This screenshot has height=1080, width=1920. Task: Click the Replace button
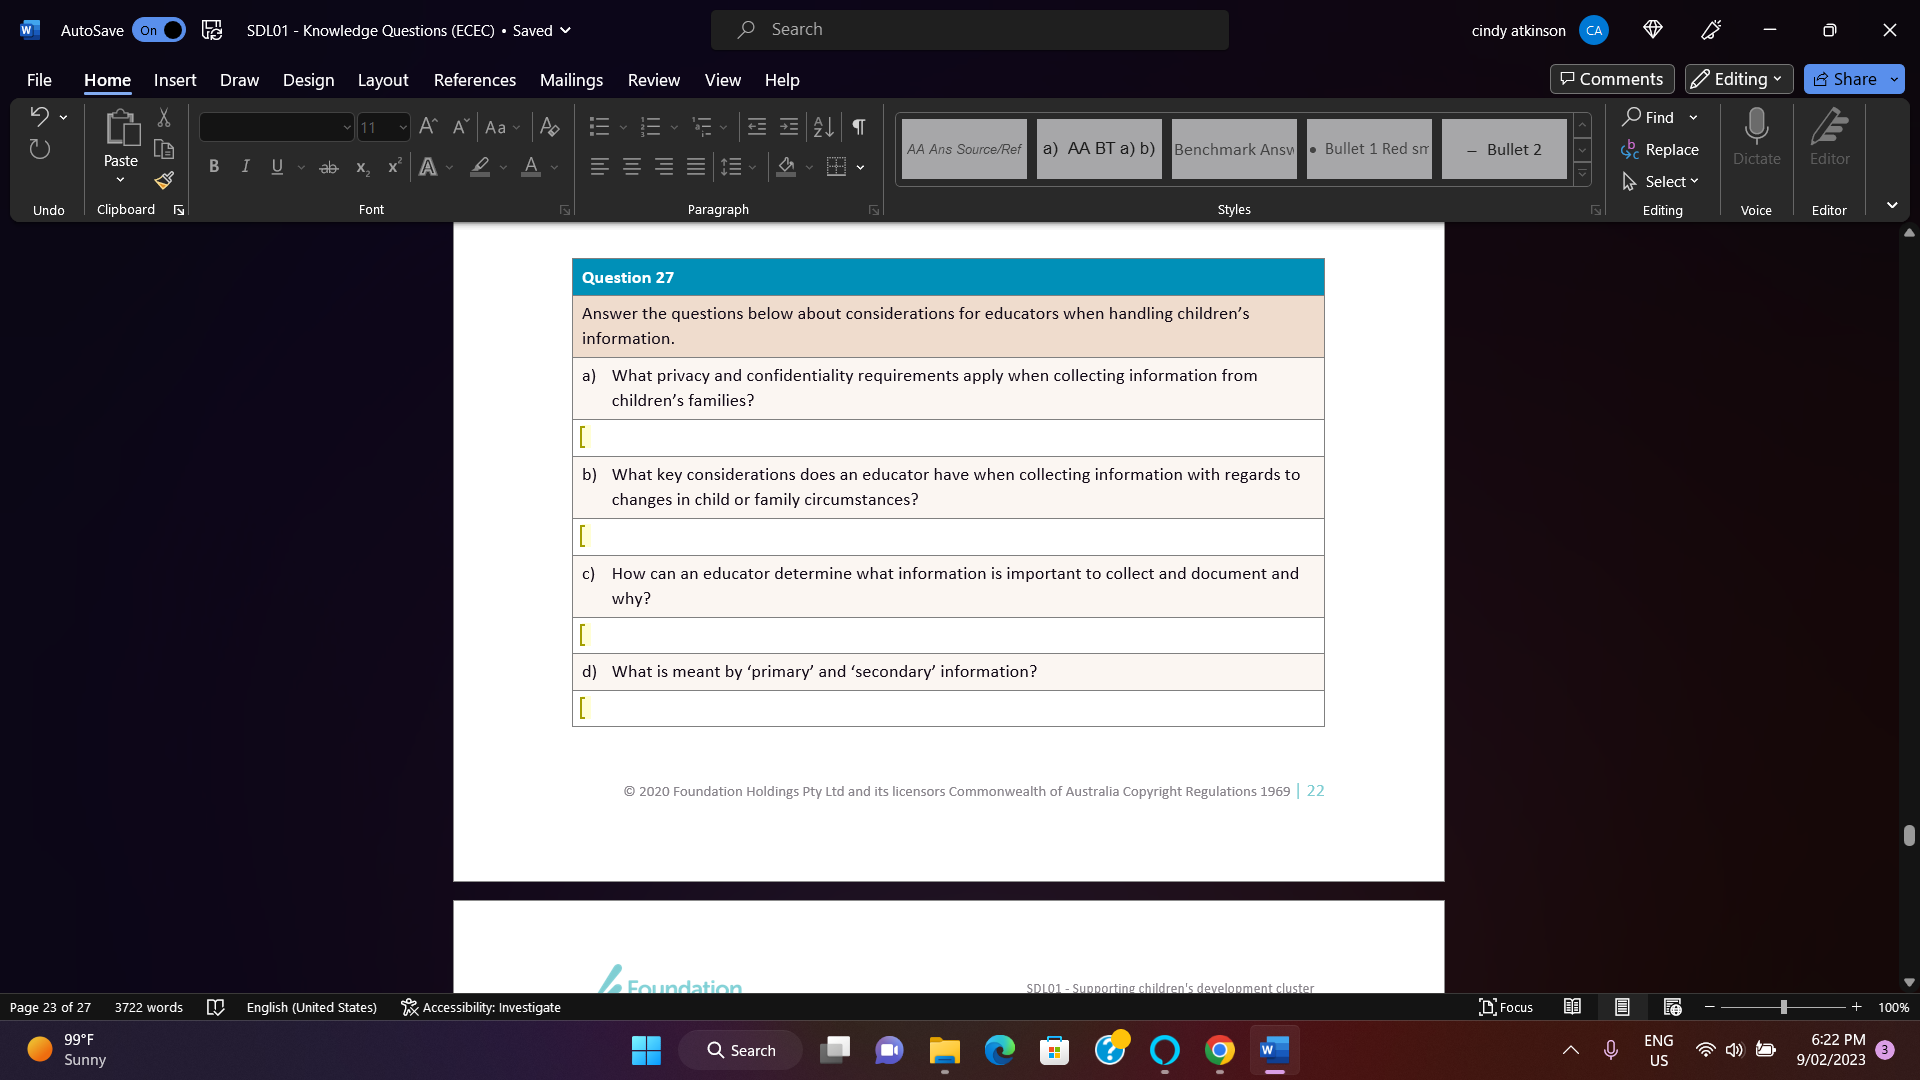pos(1671,149)
